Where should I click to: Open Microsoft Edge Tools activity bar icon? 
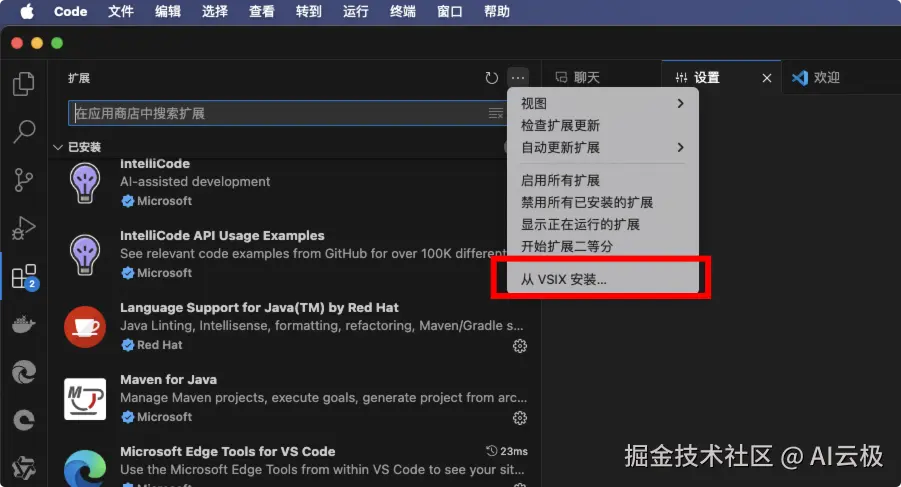pos(24,373)
